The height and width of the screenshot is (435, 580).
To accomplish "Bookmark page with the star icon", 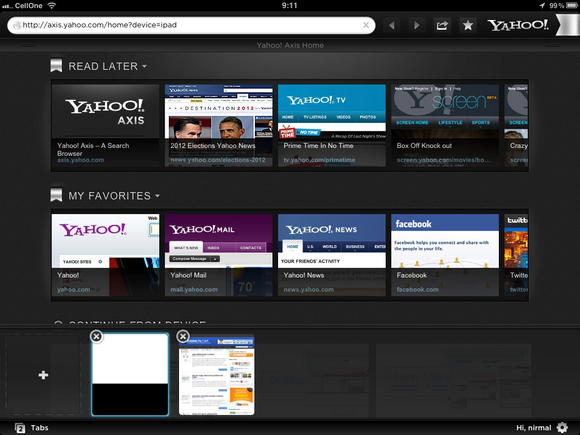I will pyautogui.click(x=468, y=25).
